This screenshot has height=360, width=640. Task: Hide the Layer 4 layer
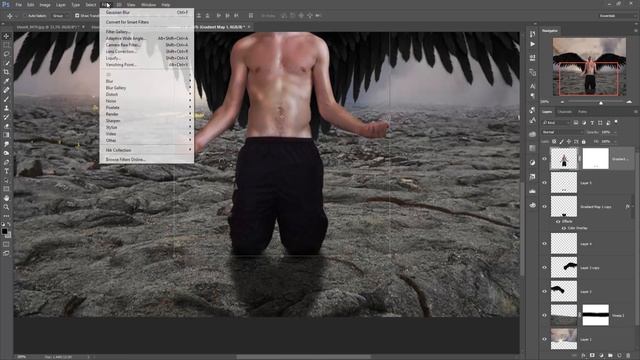click(544, 244)
